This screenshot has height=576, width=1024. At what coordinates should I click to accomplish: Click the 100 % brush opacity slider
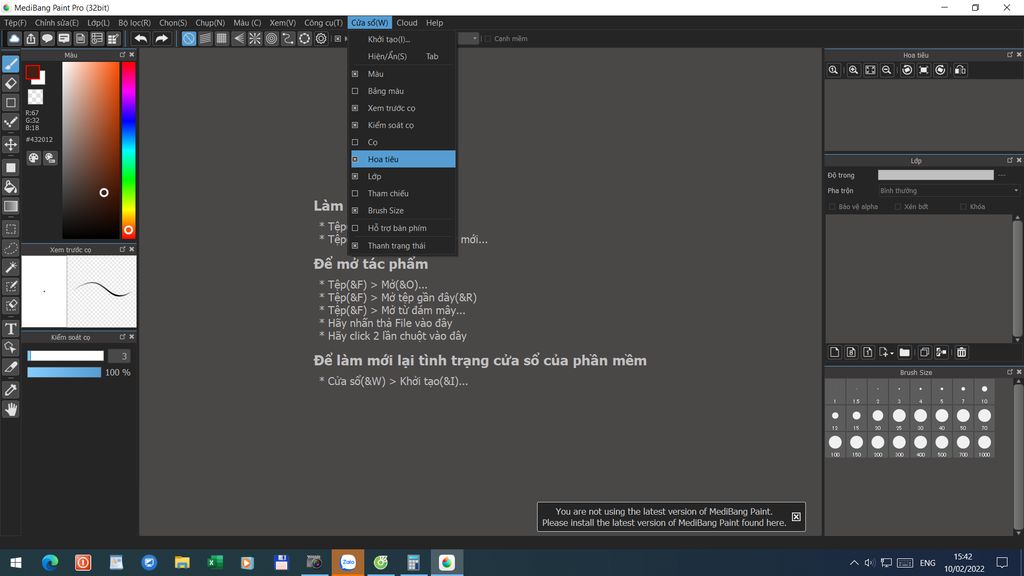tap(64, 372)
